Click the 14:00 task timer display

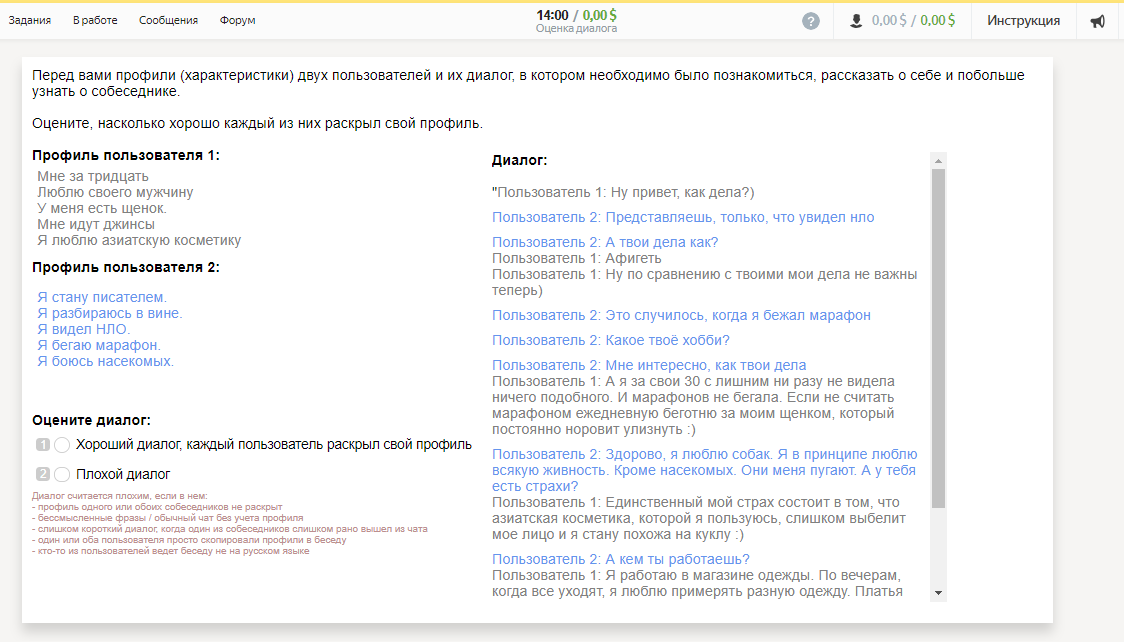[552, 15]
